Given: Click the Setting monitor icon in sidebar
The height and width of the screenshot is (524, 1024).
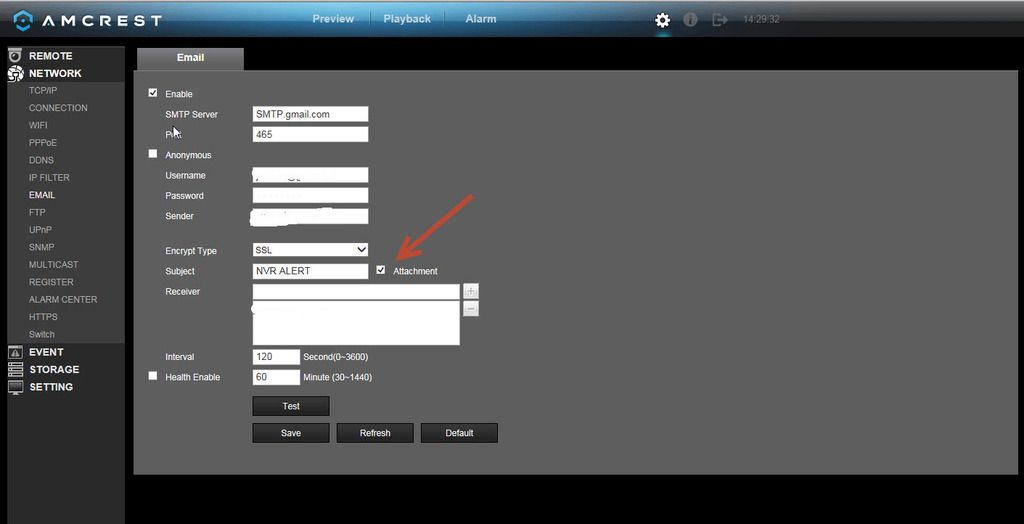Looking at the screenshot, I should click(15, 387).
